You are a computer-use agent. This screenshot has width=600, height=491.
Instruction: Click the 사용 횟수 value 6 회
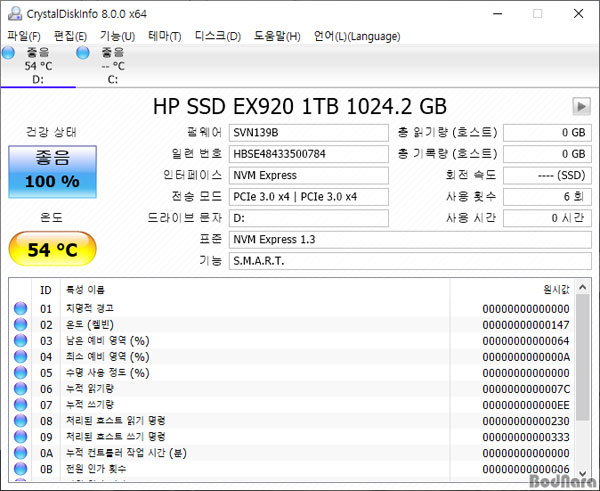[x=547, y=197]
